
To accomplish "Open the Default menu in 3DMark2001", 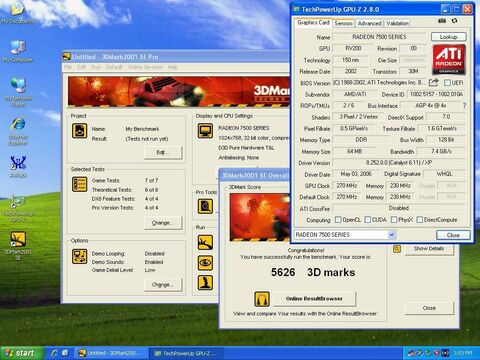I will tap(114, 67).
